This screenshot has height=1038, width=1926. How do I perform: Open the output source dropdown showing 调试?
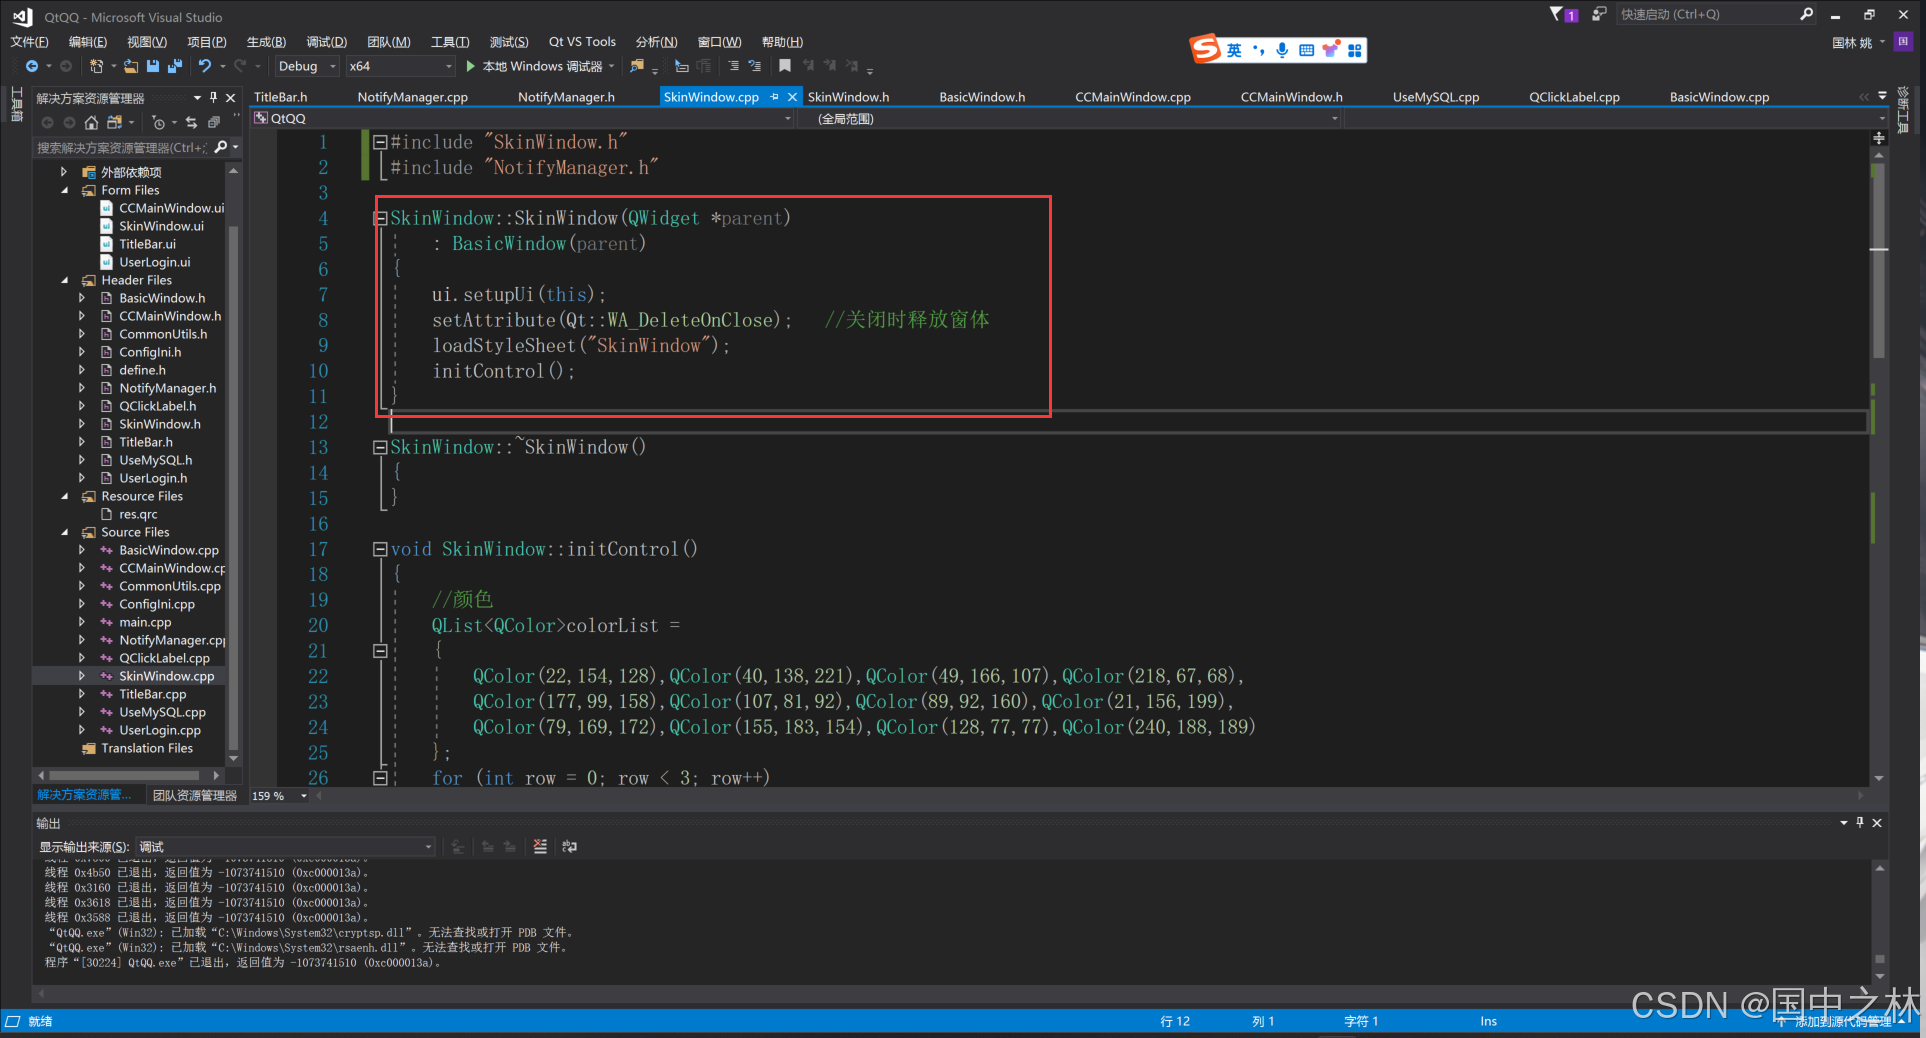[x=285, y=847]
